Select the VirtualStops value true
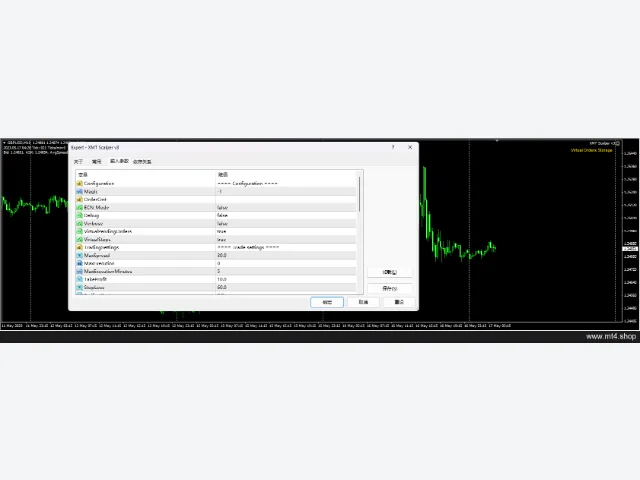This screenshot has height=480, width=640. pyautogui.click(x=286, y=240)
